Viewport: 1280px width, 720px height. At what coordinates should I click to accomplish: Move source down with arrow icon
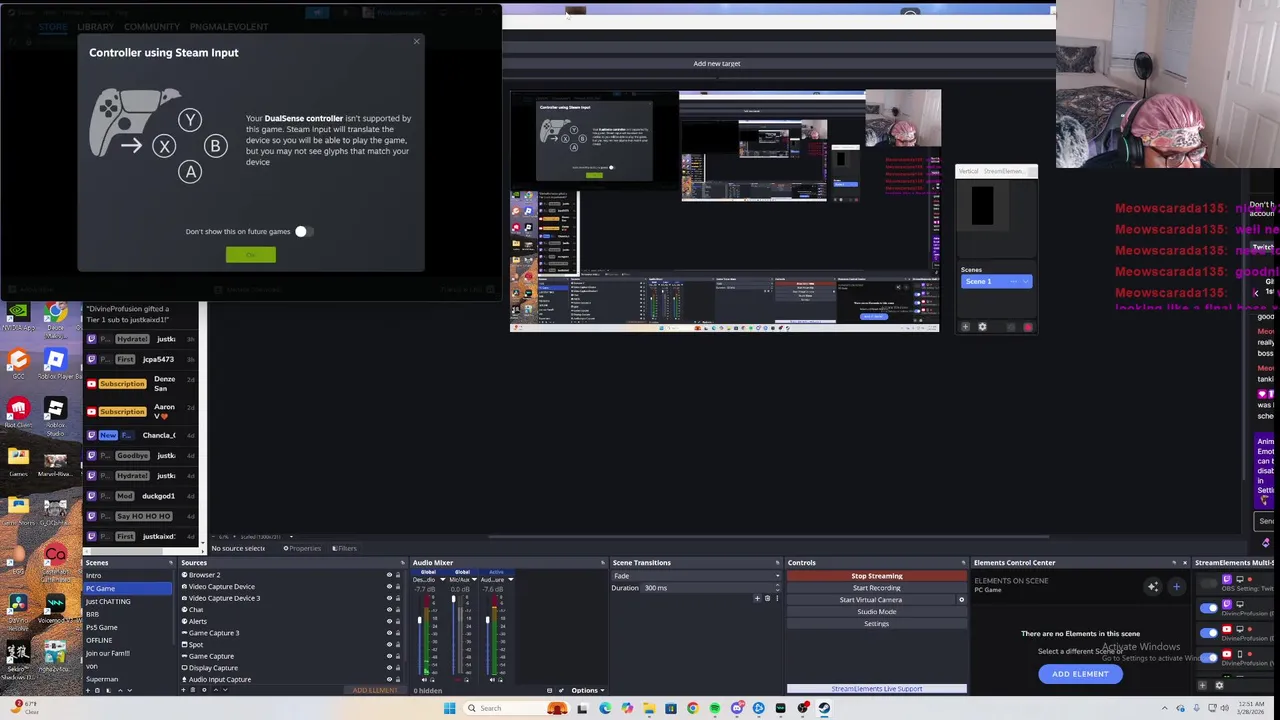pos(225,690)
